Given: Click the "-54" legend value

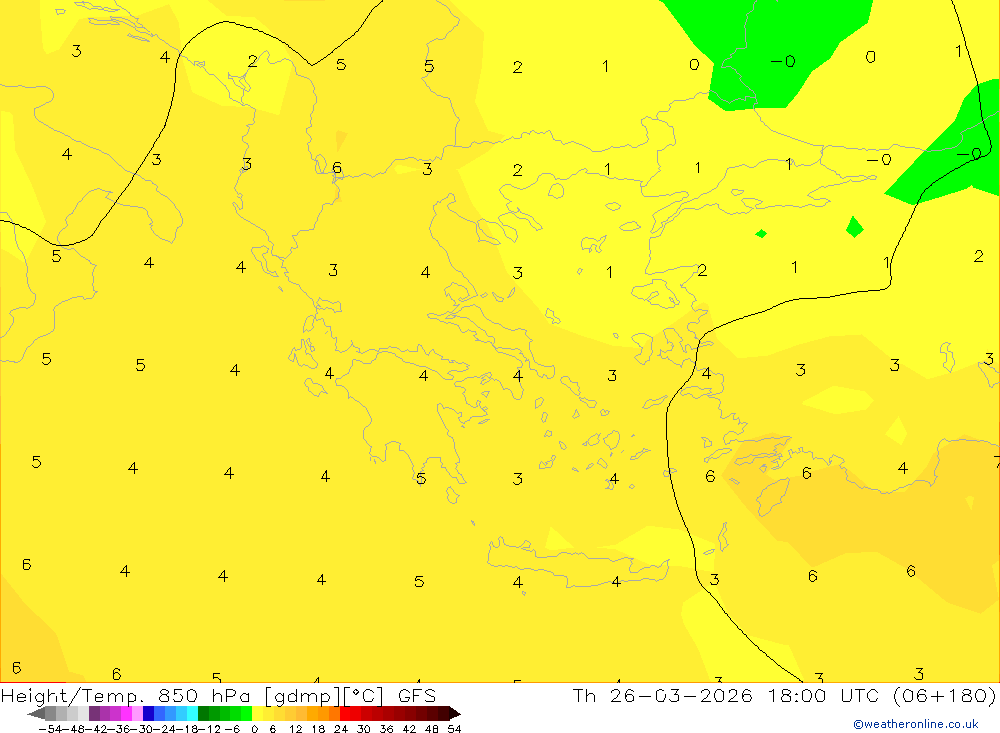Looking at the screenshot, I should point(50,729).
